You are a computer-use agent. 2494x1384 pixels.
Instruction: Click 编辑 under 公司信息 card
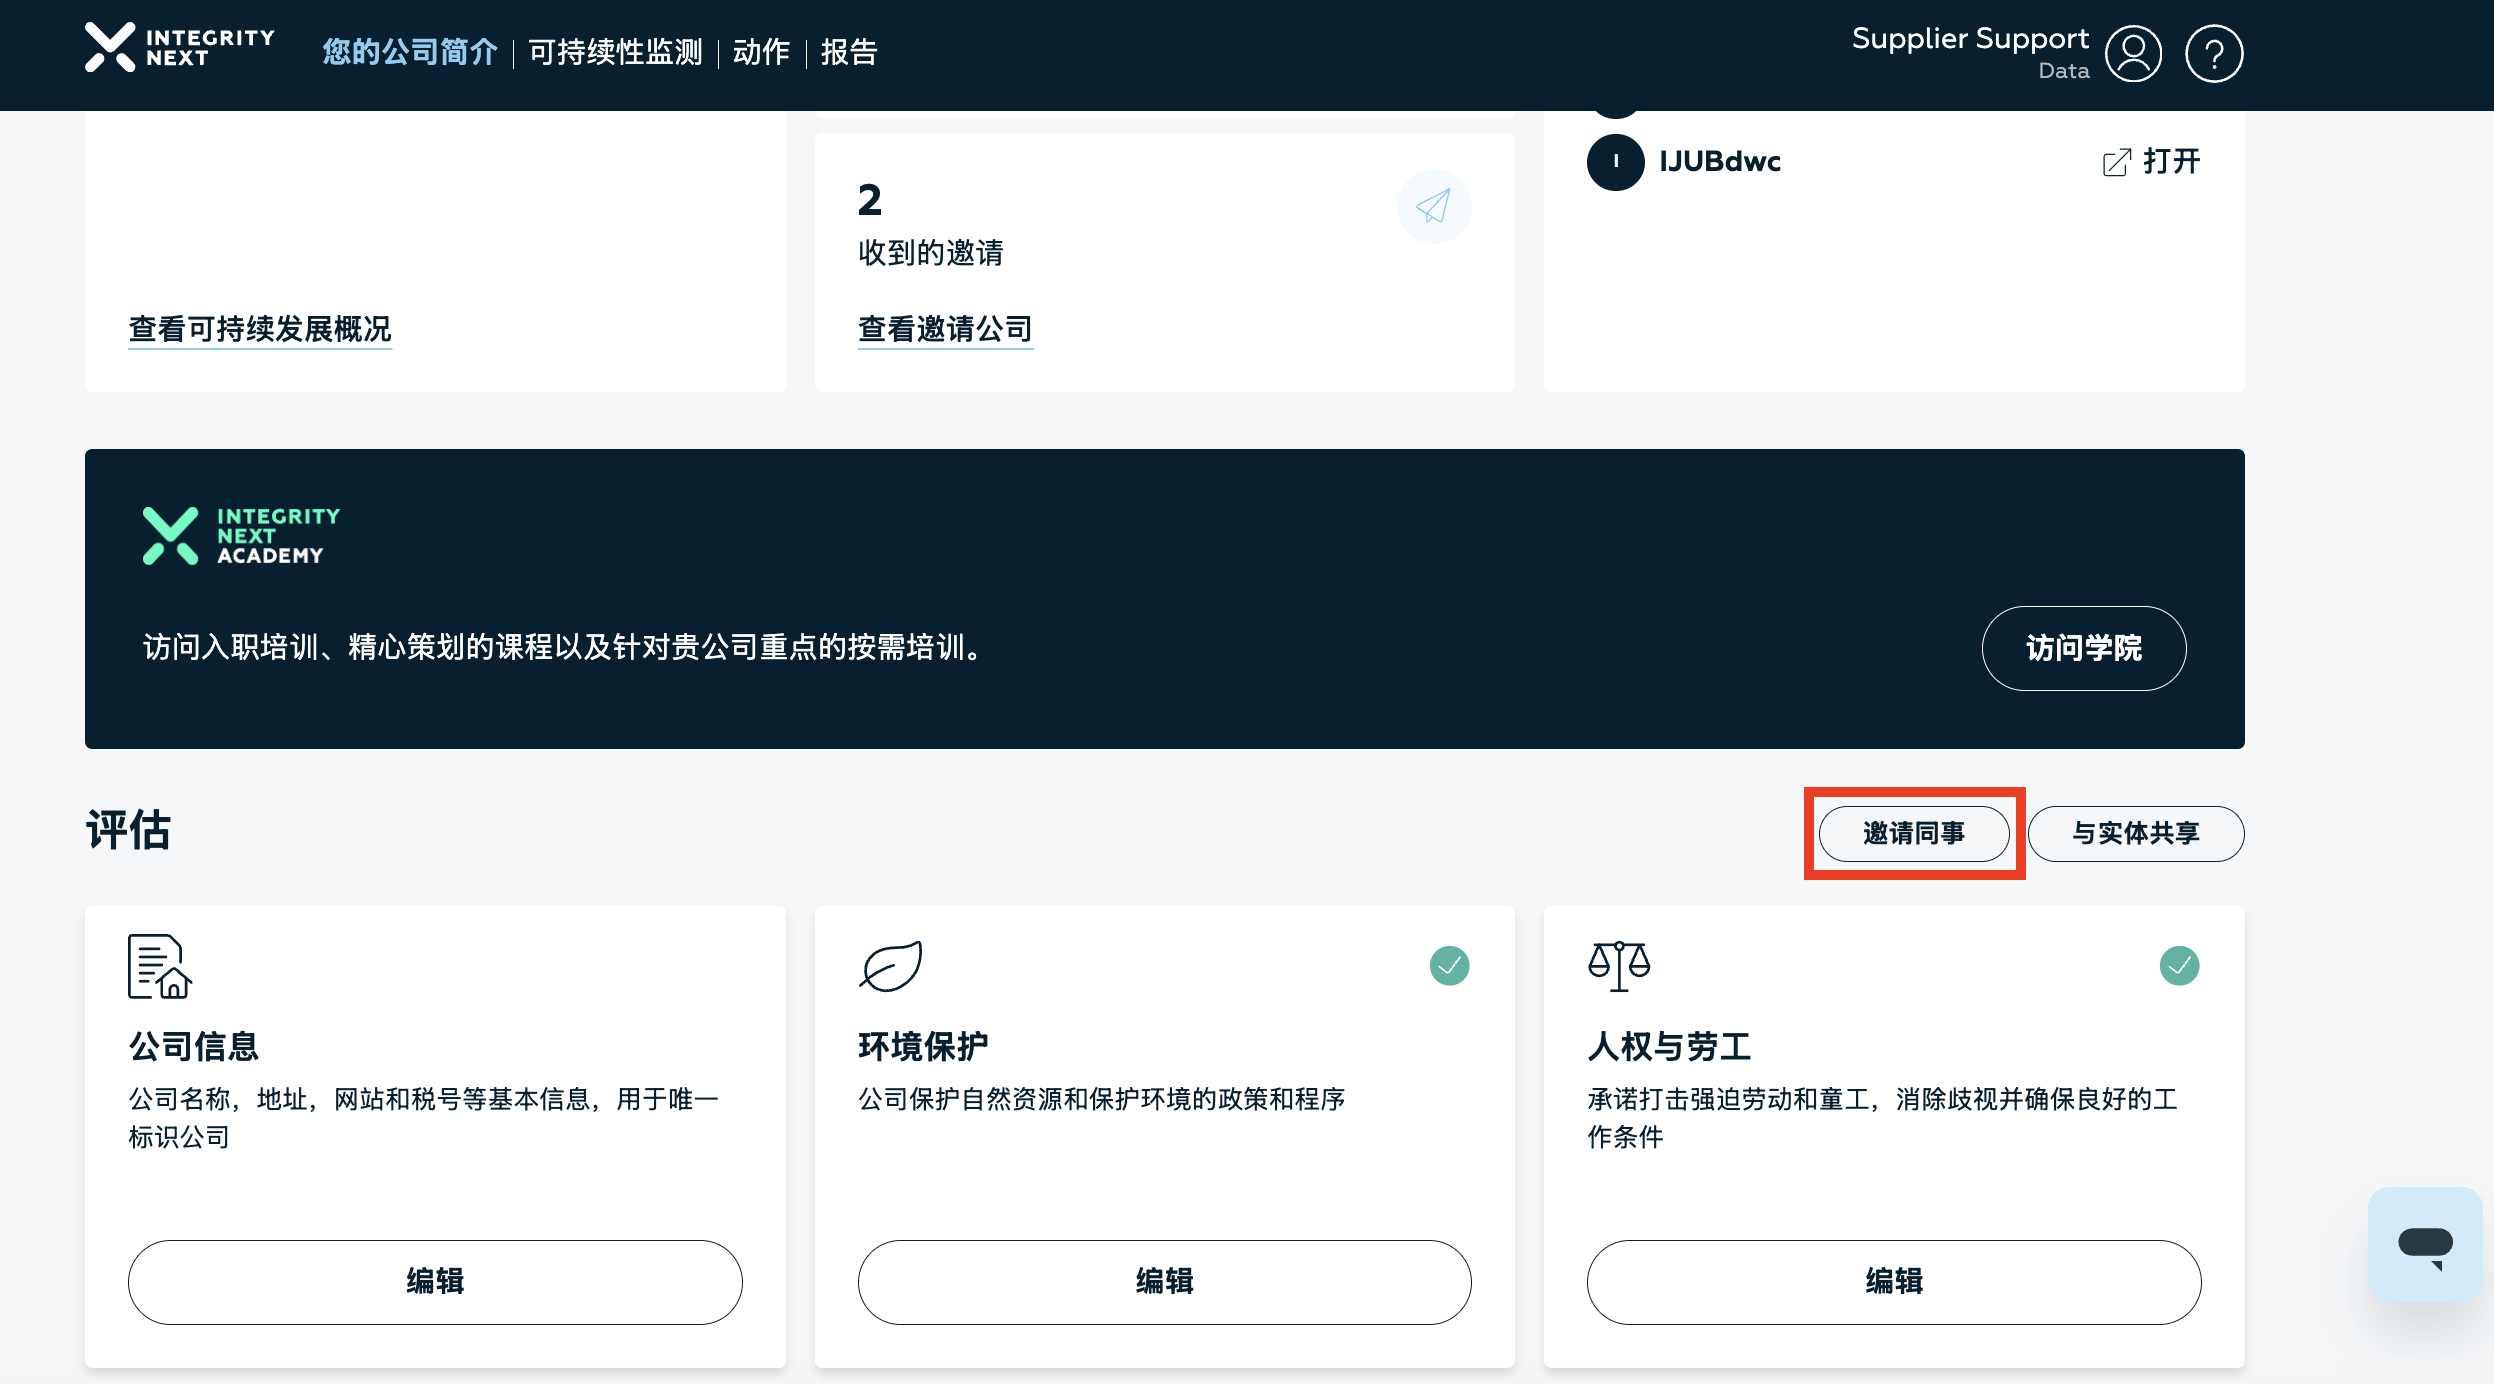point(435,1281)
